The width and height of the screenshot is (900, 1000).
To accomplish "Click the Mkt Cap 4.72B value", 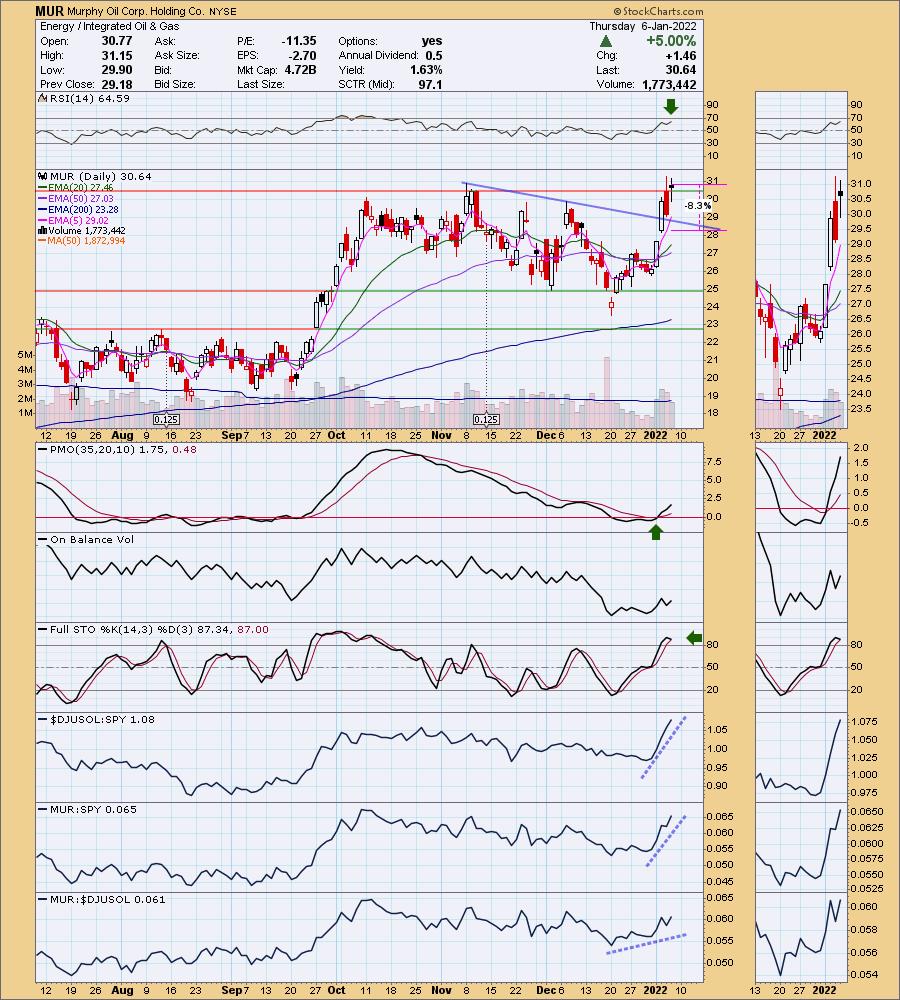I will click(x=300, y=70).
